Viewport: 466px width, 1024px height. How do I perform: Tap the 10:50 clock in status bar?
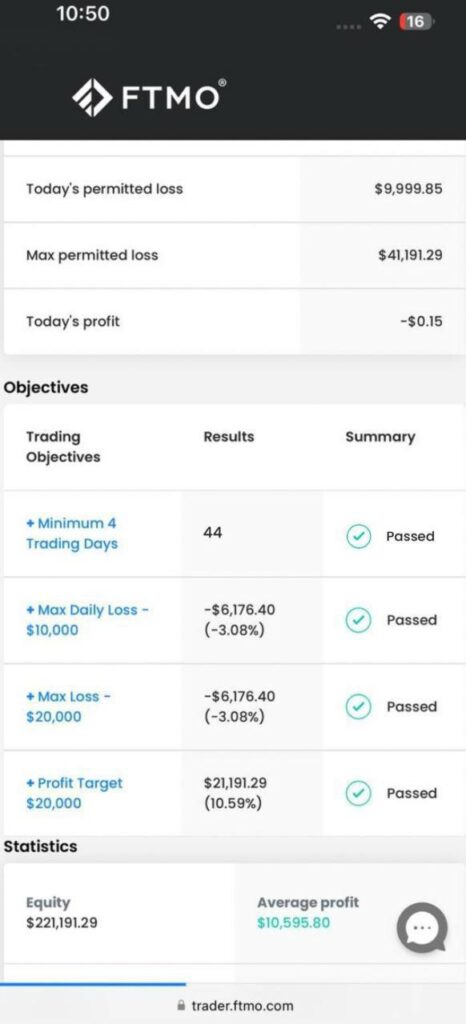tap(83, 14)
